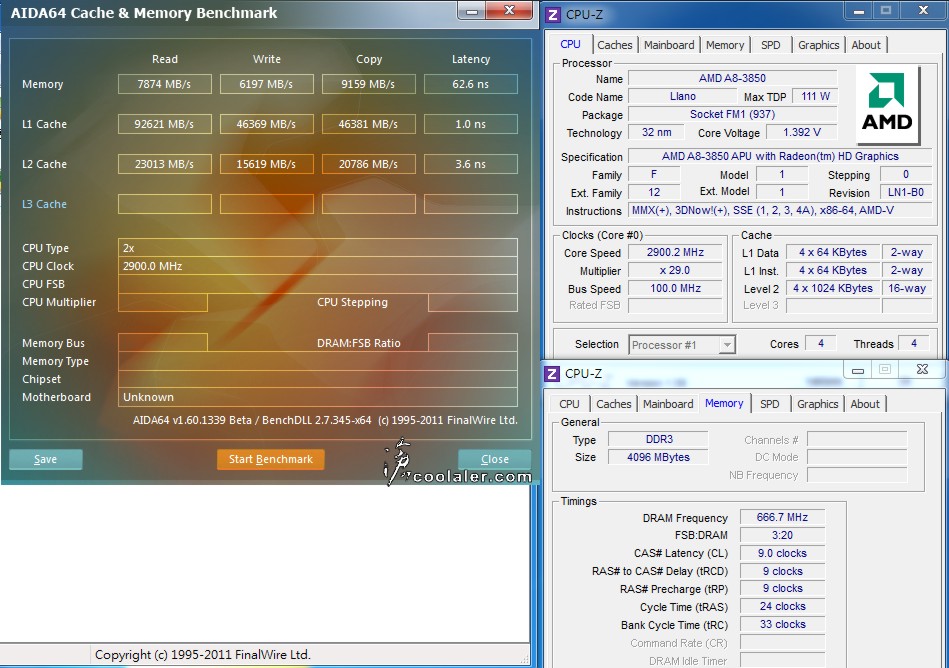Select the Graphics tab in the lower CPU-Z window
Image resolution: width=949 pixels, height=668 pixels.
pyautogui.click(x=818, y=404)
